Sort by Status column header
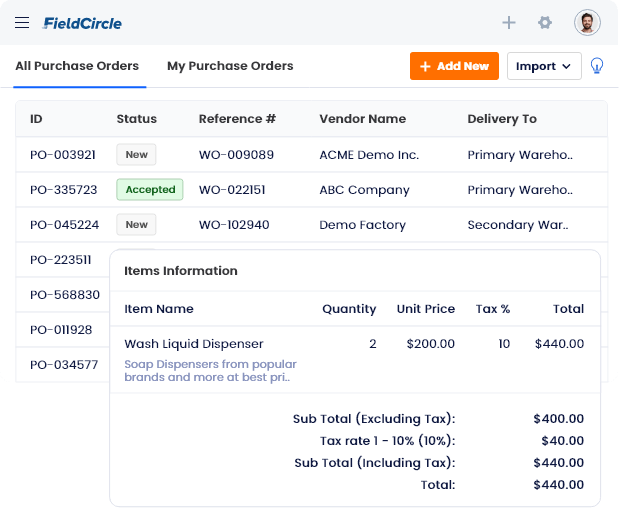 pos(137,119)
